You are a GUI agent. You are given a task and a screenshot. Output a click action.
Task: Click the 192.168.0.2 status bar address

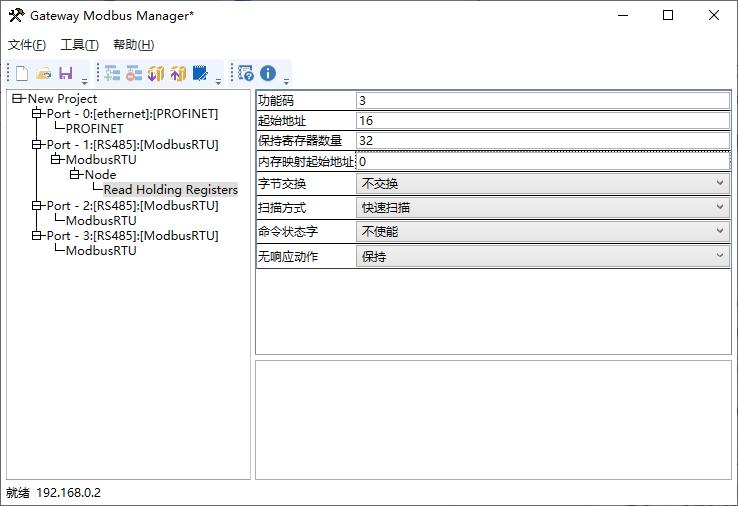click(68, 493)
